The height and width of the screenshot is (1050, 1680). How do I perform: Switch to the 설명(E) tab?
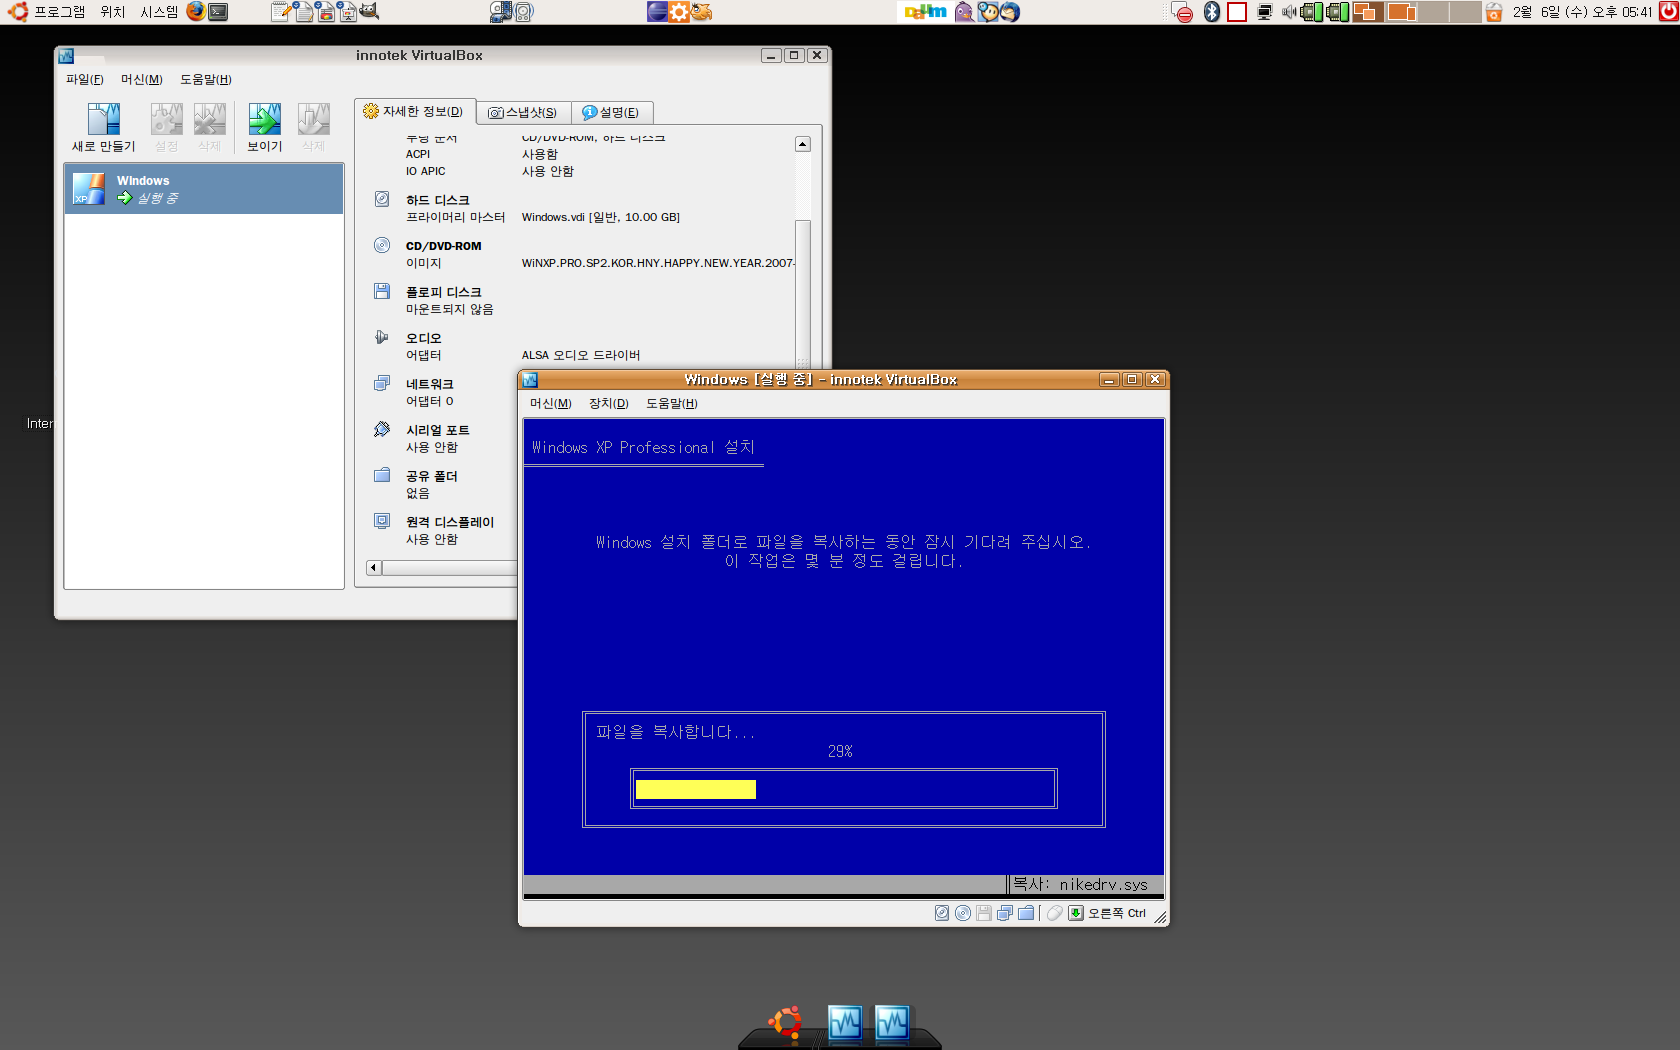pos(611,113)
